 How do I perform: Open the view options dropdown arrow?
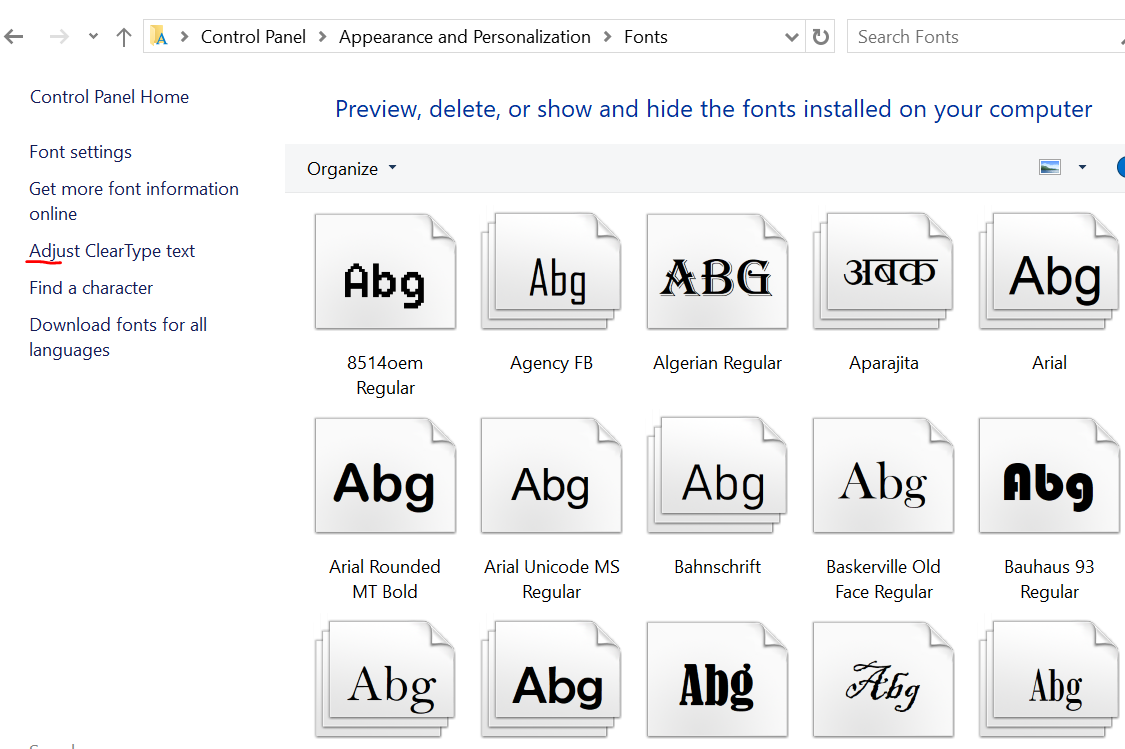[x=1082, y=168]
